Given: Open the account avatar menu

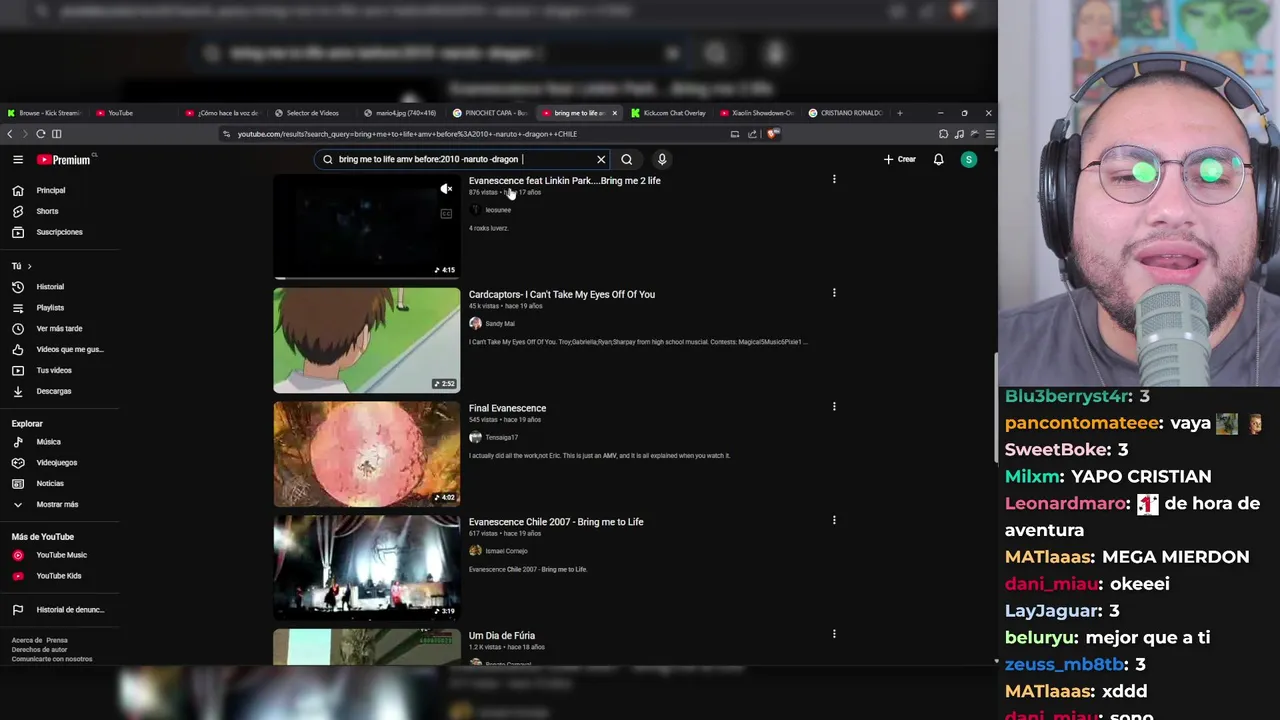Looking at the screenshot, I should (969, 159).
